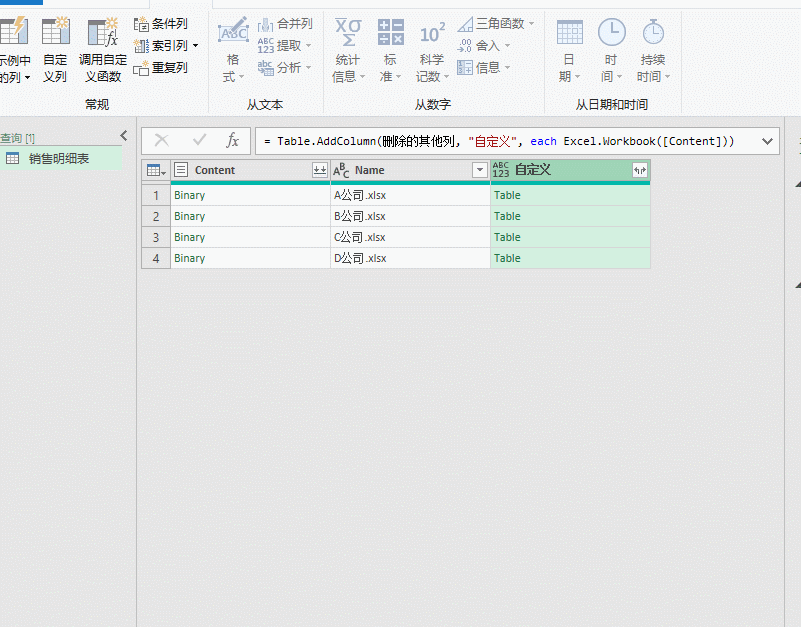Click the fx function icon
This screenshot has height=627, width=801.
(232, 140)
